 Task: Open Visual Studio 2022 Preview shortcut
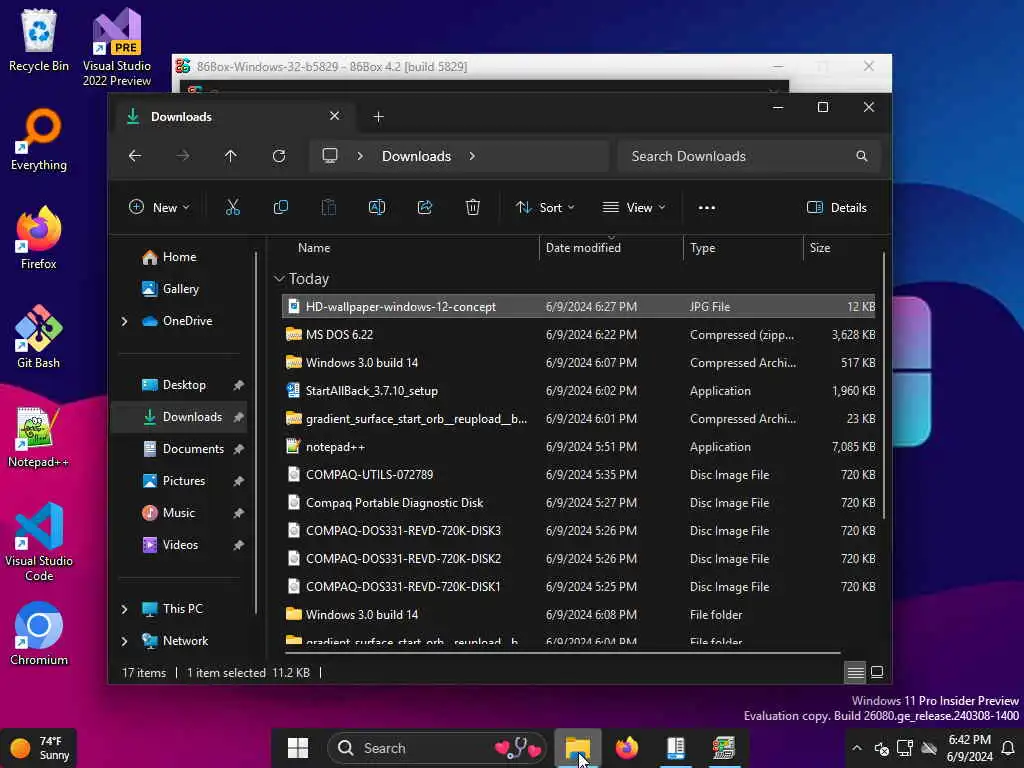[x=117, y=47]
